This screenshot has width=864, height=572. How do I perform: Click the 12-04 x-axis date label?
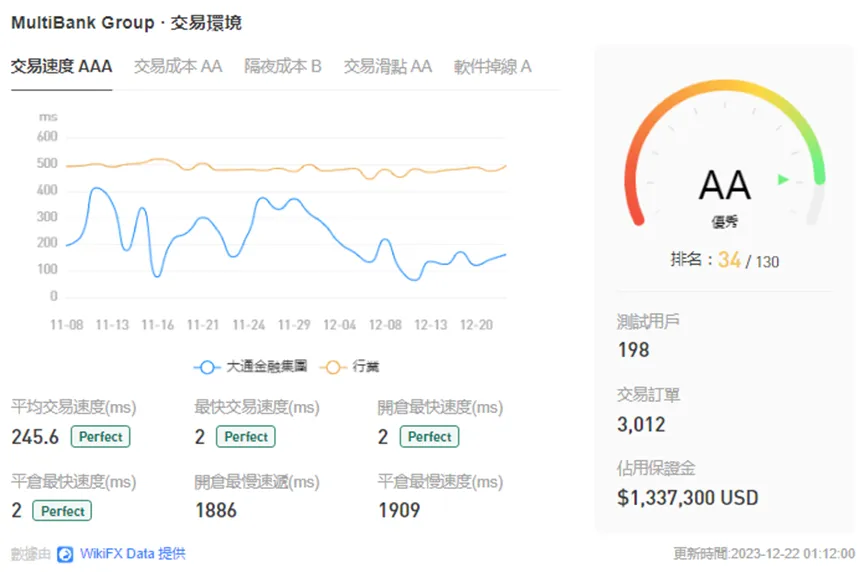pos(340,325)
